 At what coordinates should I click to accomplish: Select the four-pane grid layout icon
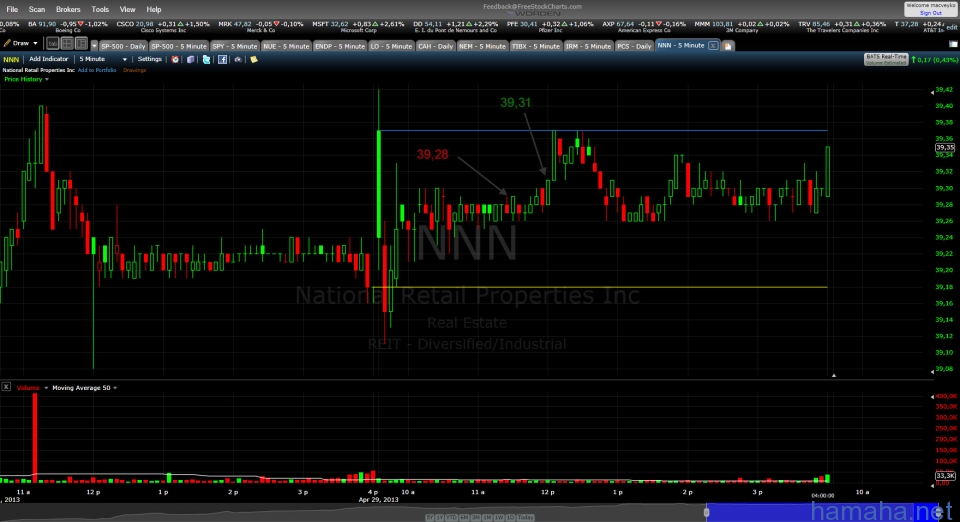pyautogui.click(x=67, y=43)
